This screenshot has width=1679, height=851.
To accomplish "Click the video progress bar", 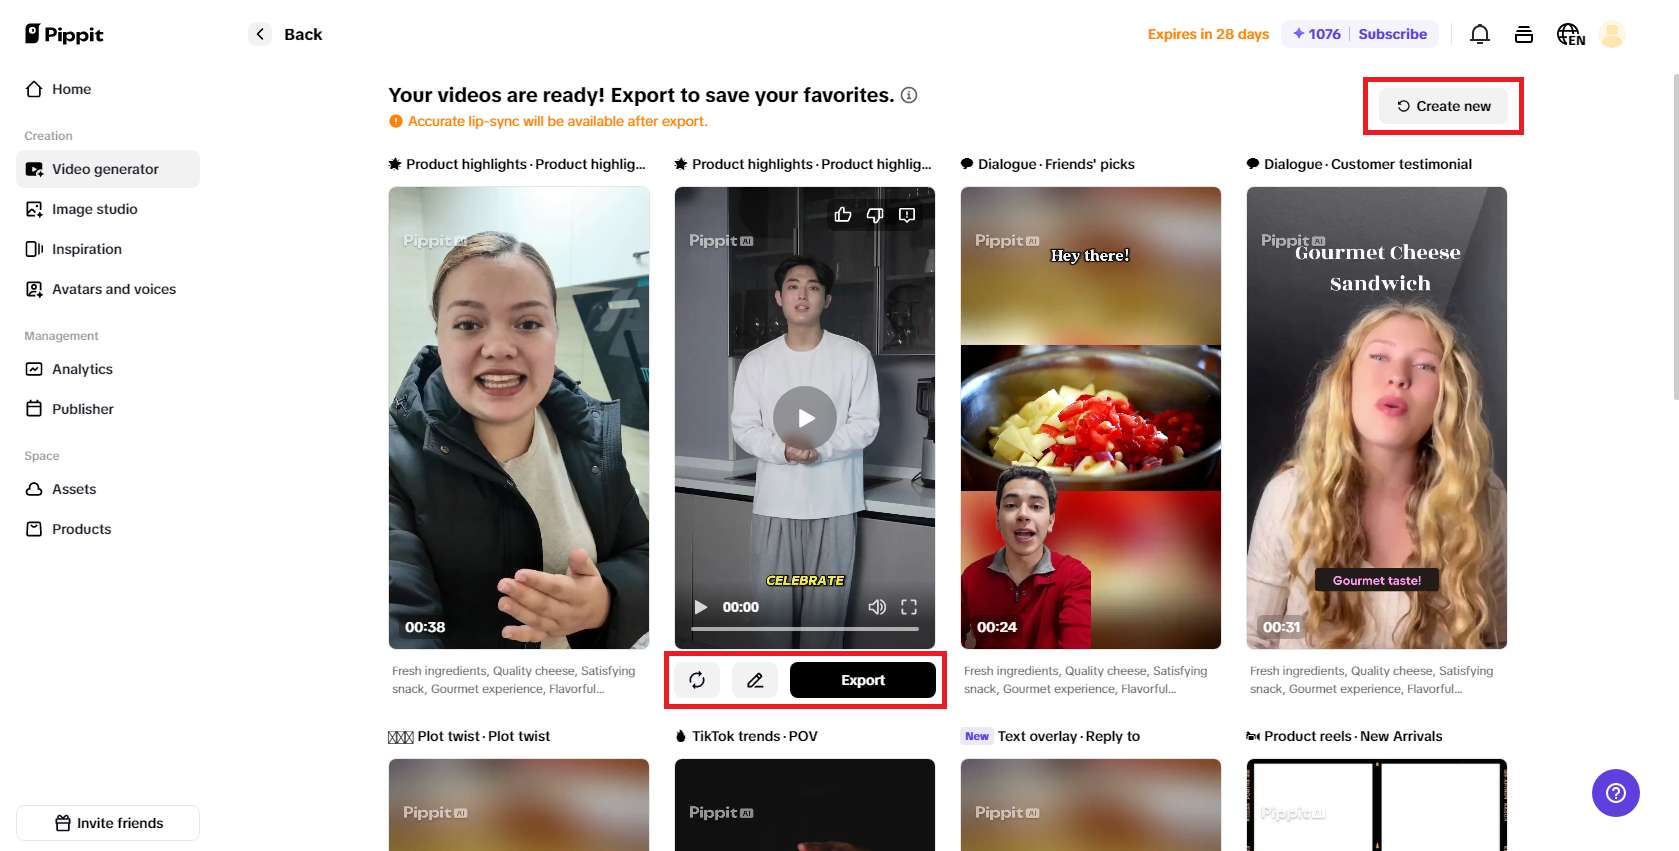I will (x=805, y=629).
